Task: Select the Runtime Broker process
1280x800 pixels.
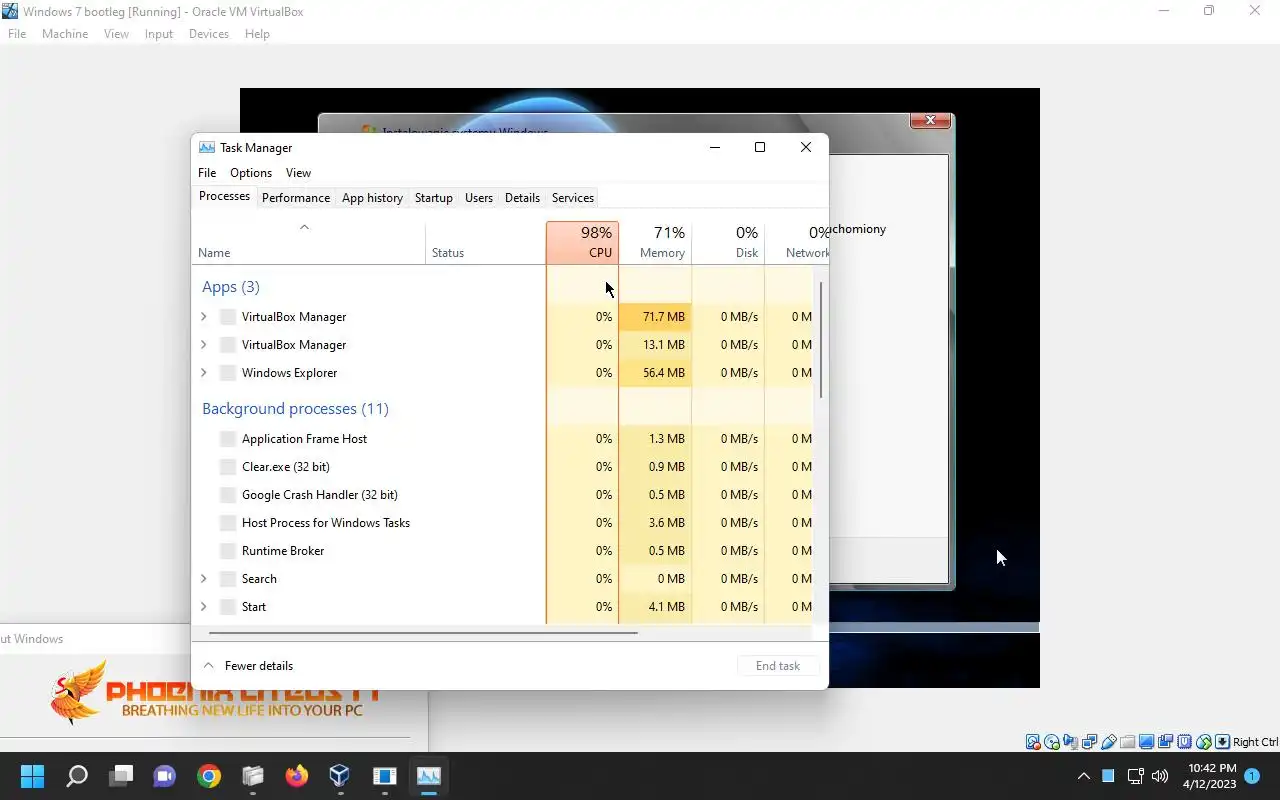Action: (x=502, y=551)
